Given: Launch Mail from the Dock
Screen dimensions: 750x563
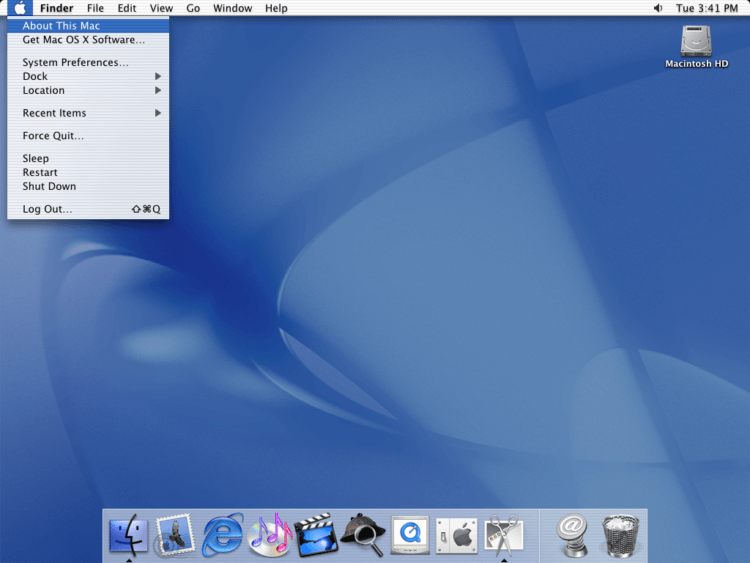Looking at the screenshot, I should [x=175, y=535].
